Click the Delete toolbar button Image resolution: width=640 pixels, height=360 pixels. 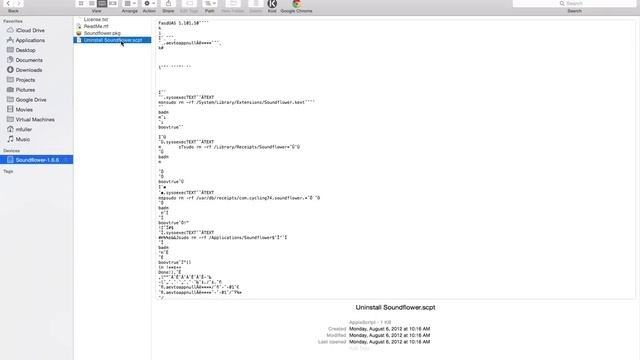click(x=256, y=3)
